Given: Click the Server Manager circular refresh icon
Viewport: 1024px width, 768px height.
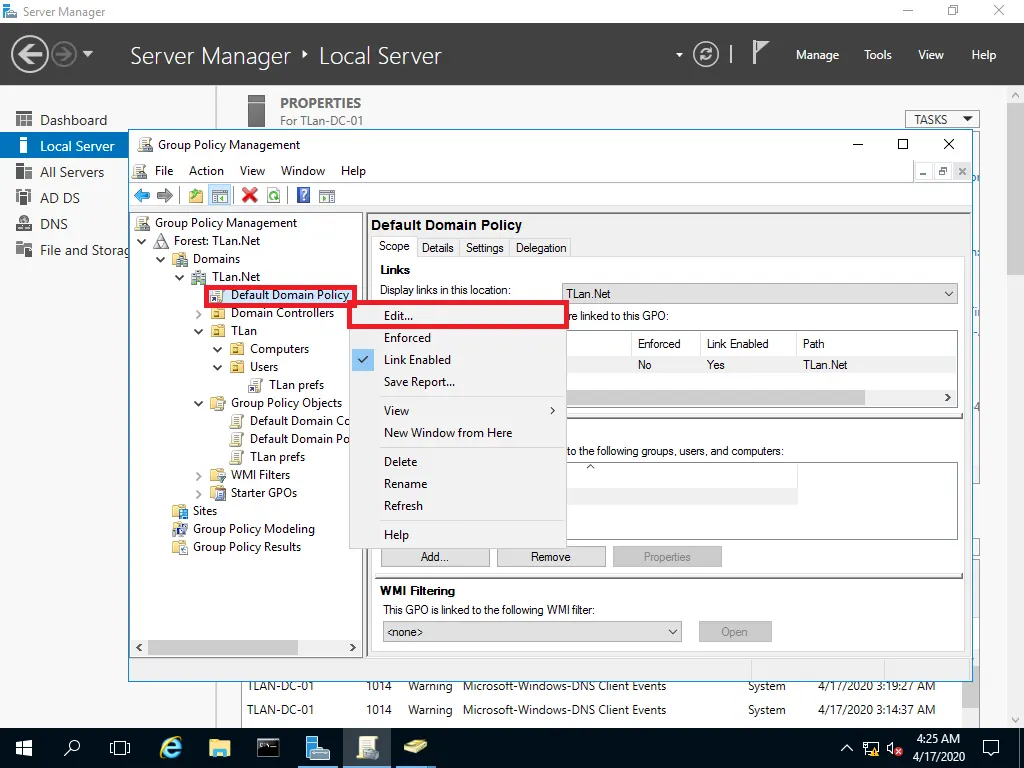Looking at the screenshot, I should (x=706, y=54).
